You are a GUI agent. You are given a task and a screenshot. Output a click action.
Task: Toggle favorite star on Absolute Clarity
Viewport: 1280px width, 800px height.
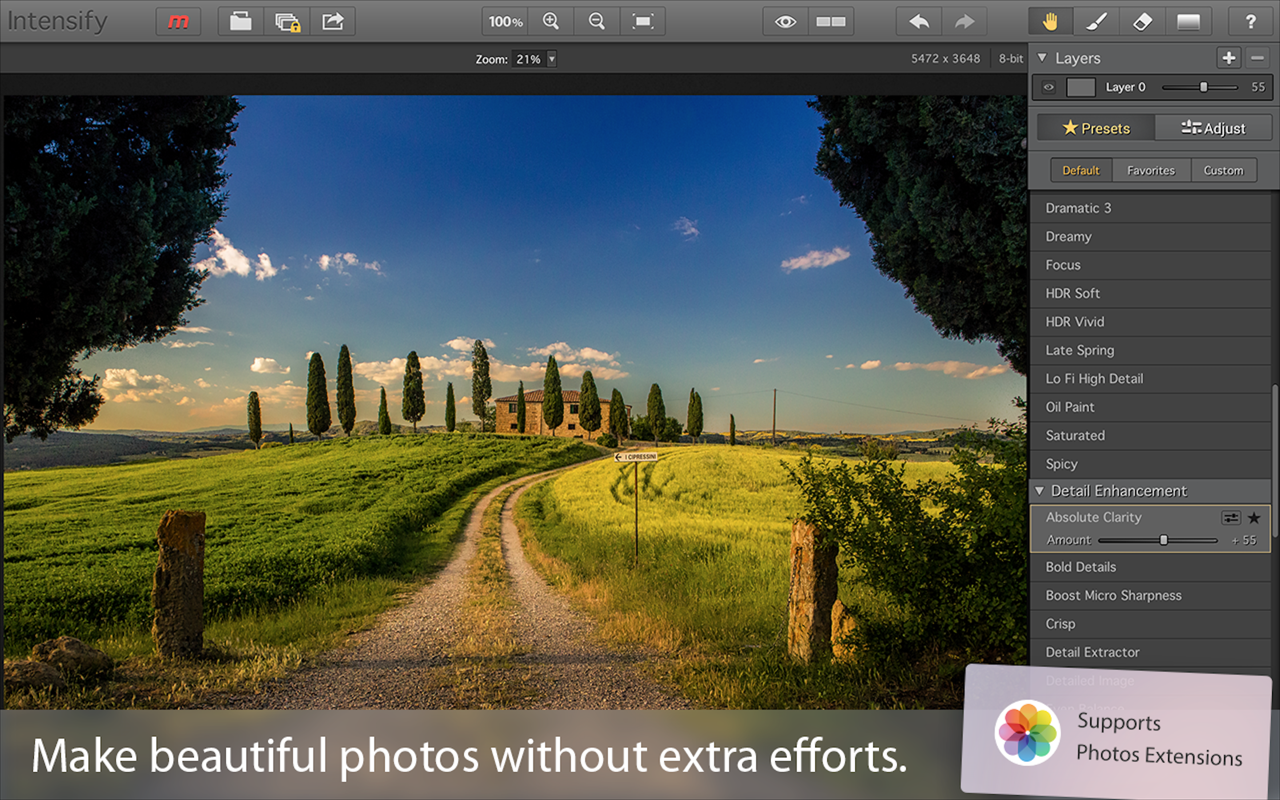pos(1254,518)
